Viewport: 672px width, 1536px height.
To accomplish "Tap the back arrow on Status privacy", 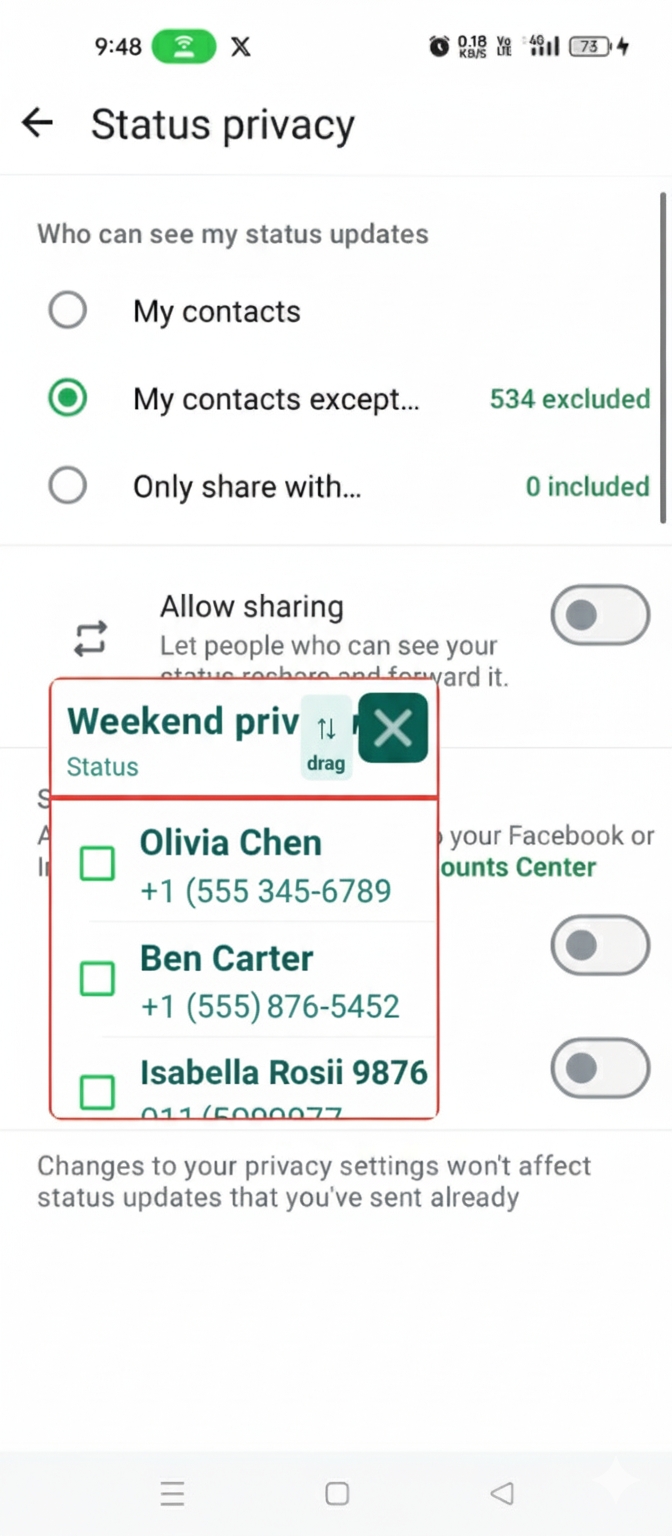I will [x=36, y=122].
